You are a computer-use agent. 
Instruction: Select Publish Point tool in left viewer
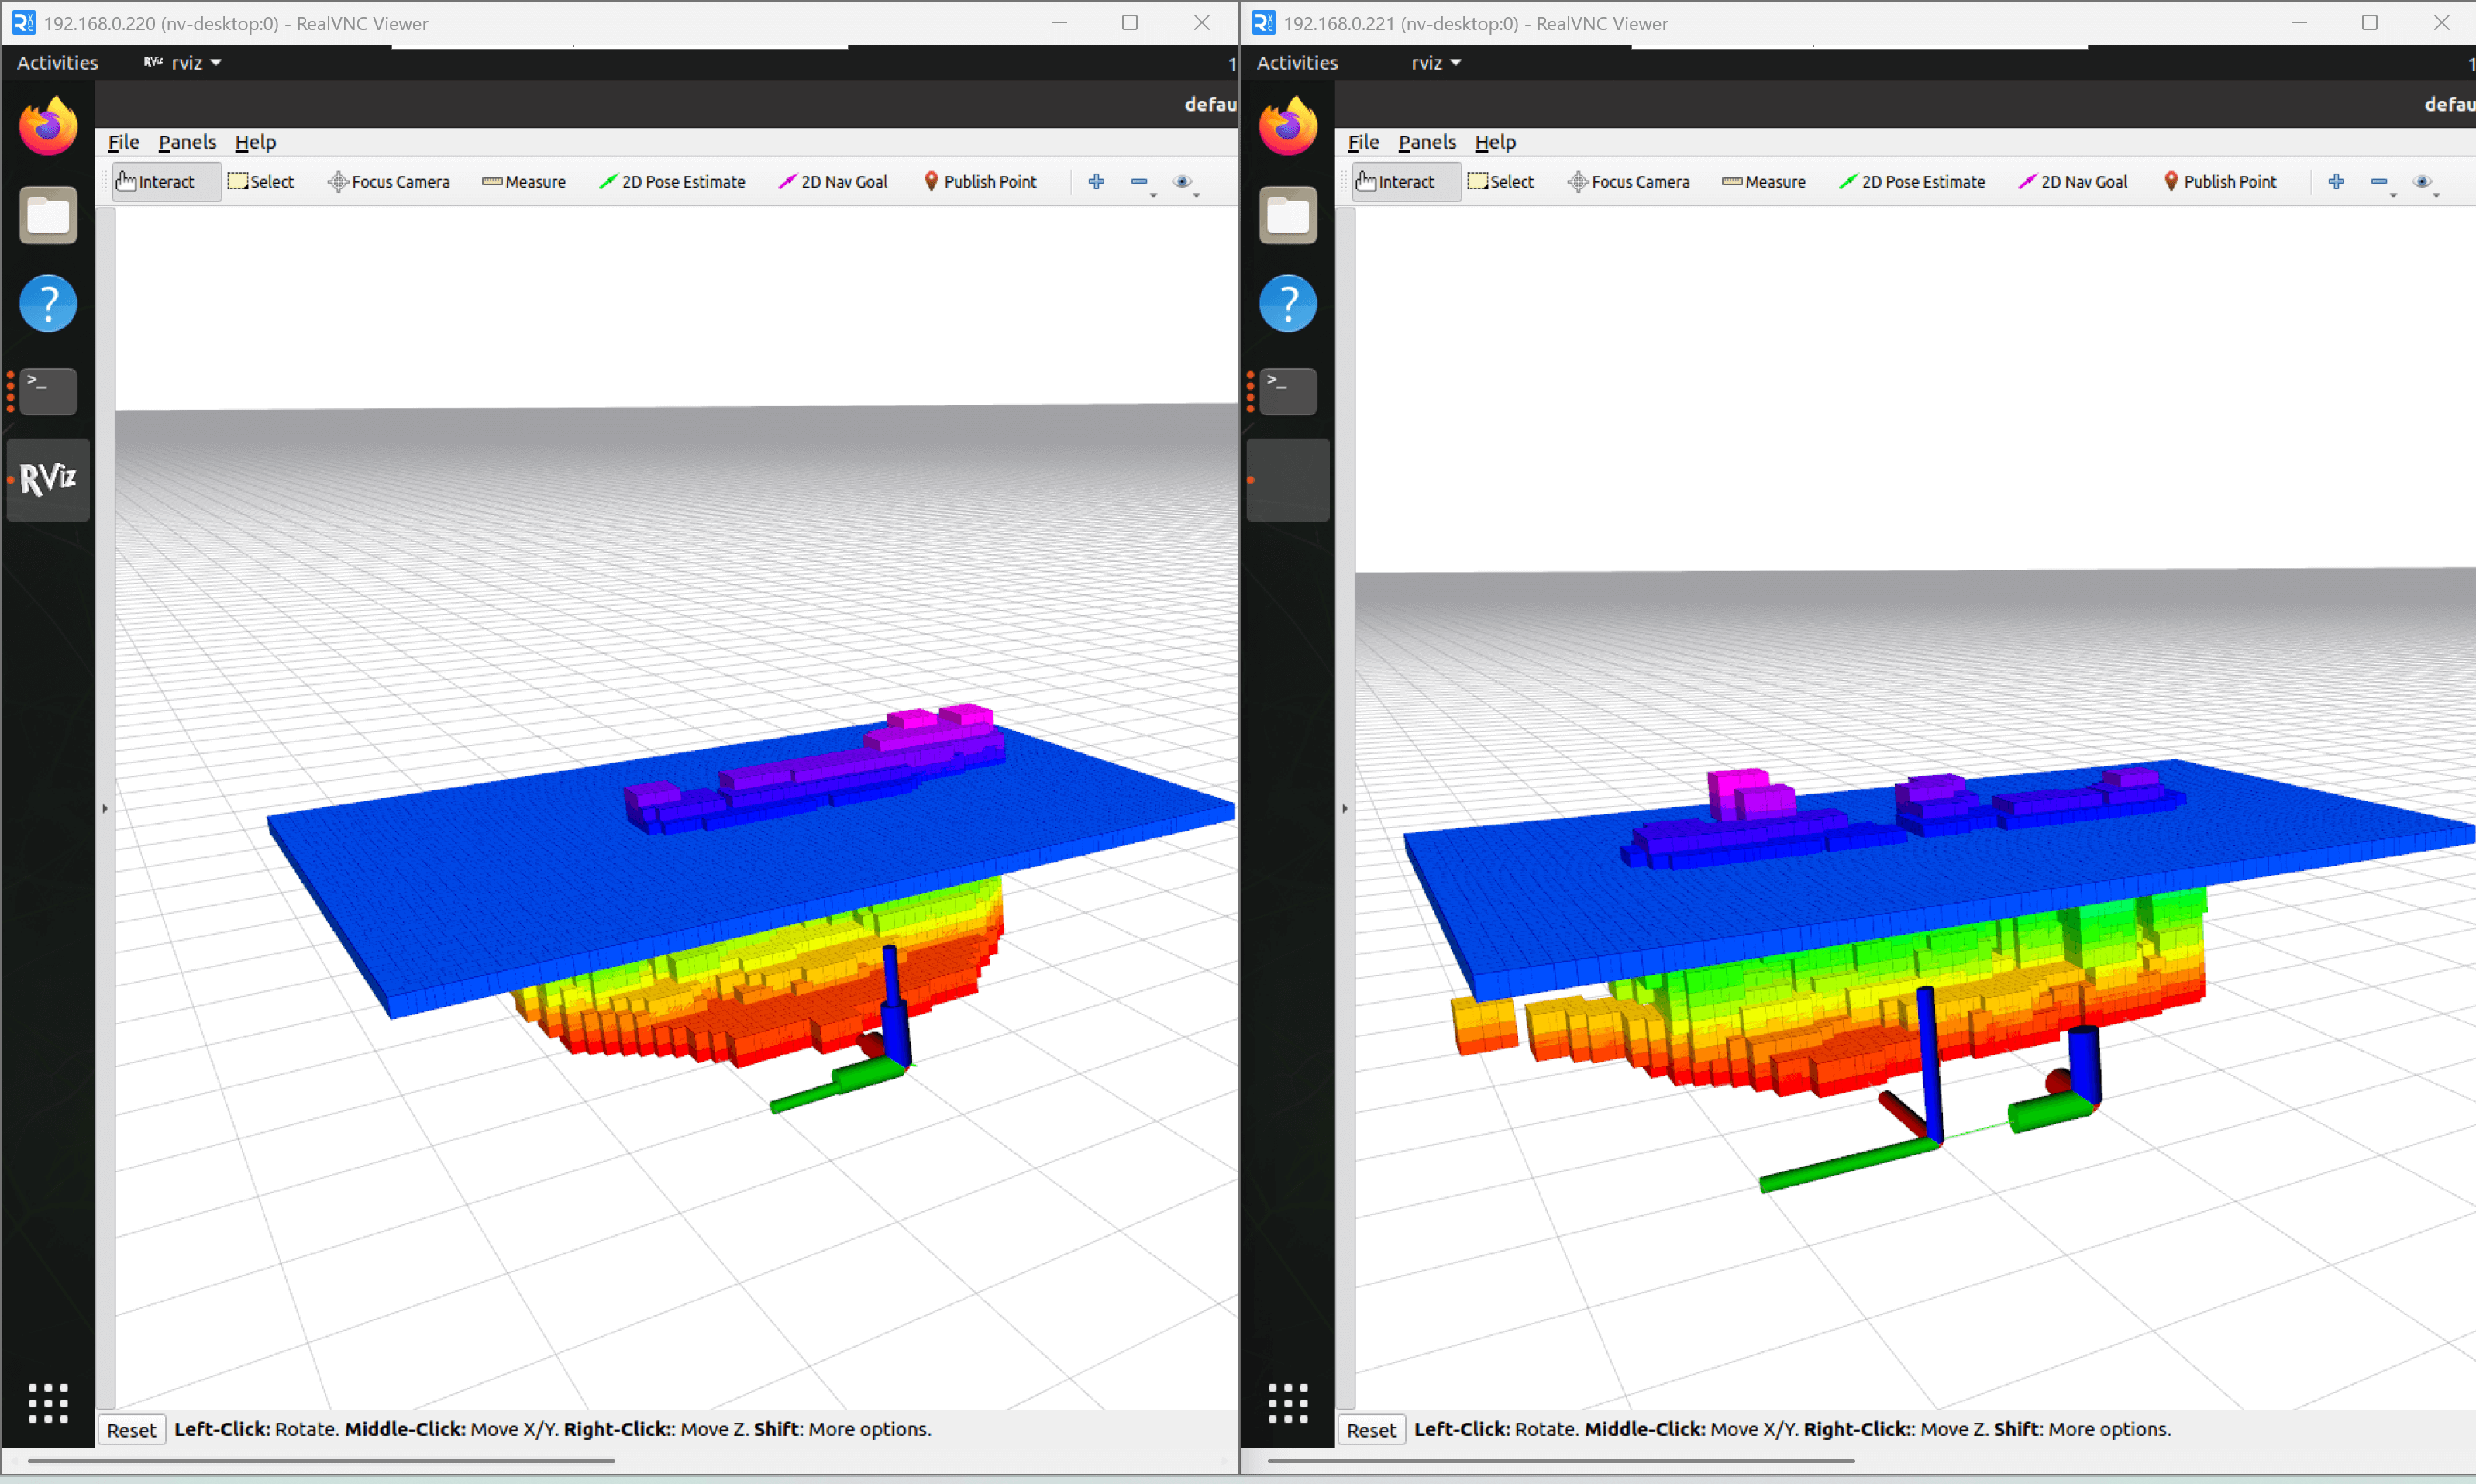(x=980, y=182)
